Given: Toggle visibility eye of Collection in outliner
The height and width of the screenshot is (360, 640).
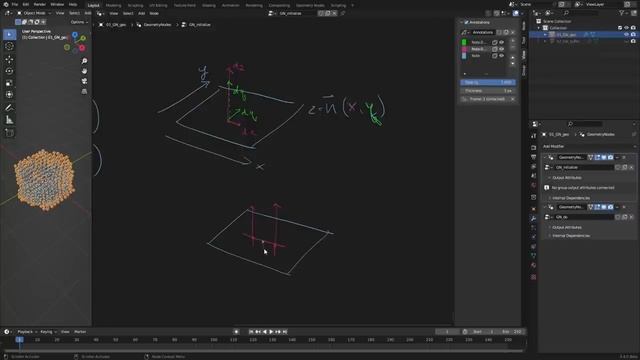Looking at the screenshot, I should (x=627, y=28).
